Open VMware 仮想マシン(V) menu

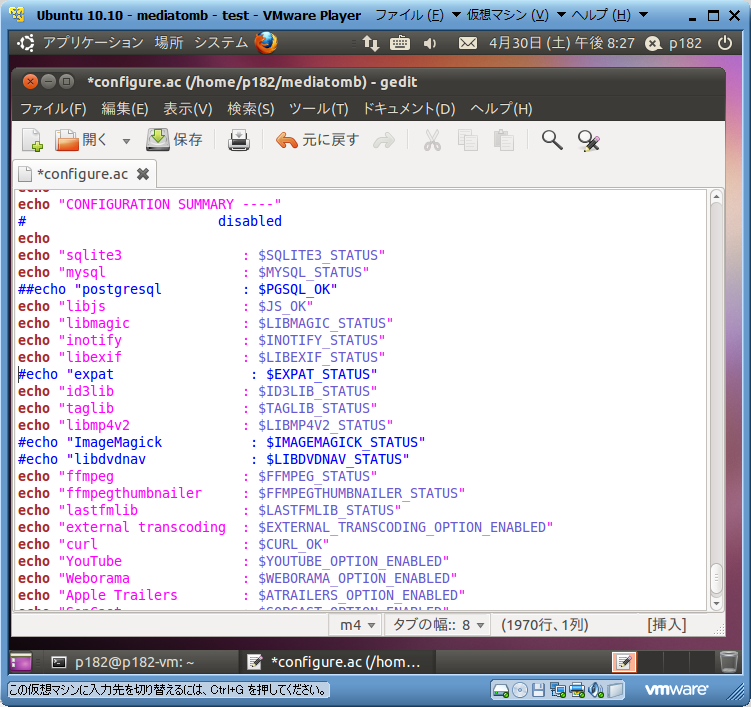click(516, 15)
